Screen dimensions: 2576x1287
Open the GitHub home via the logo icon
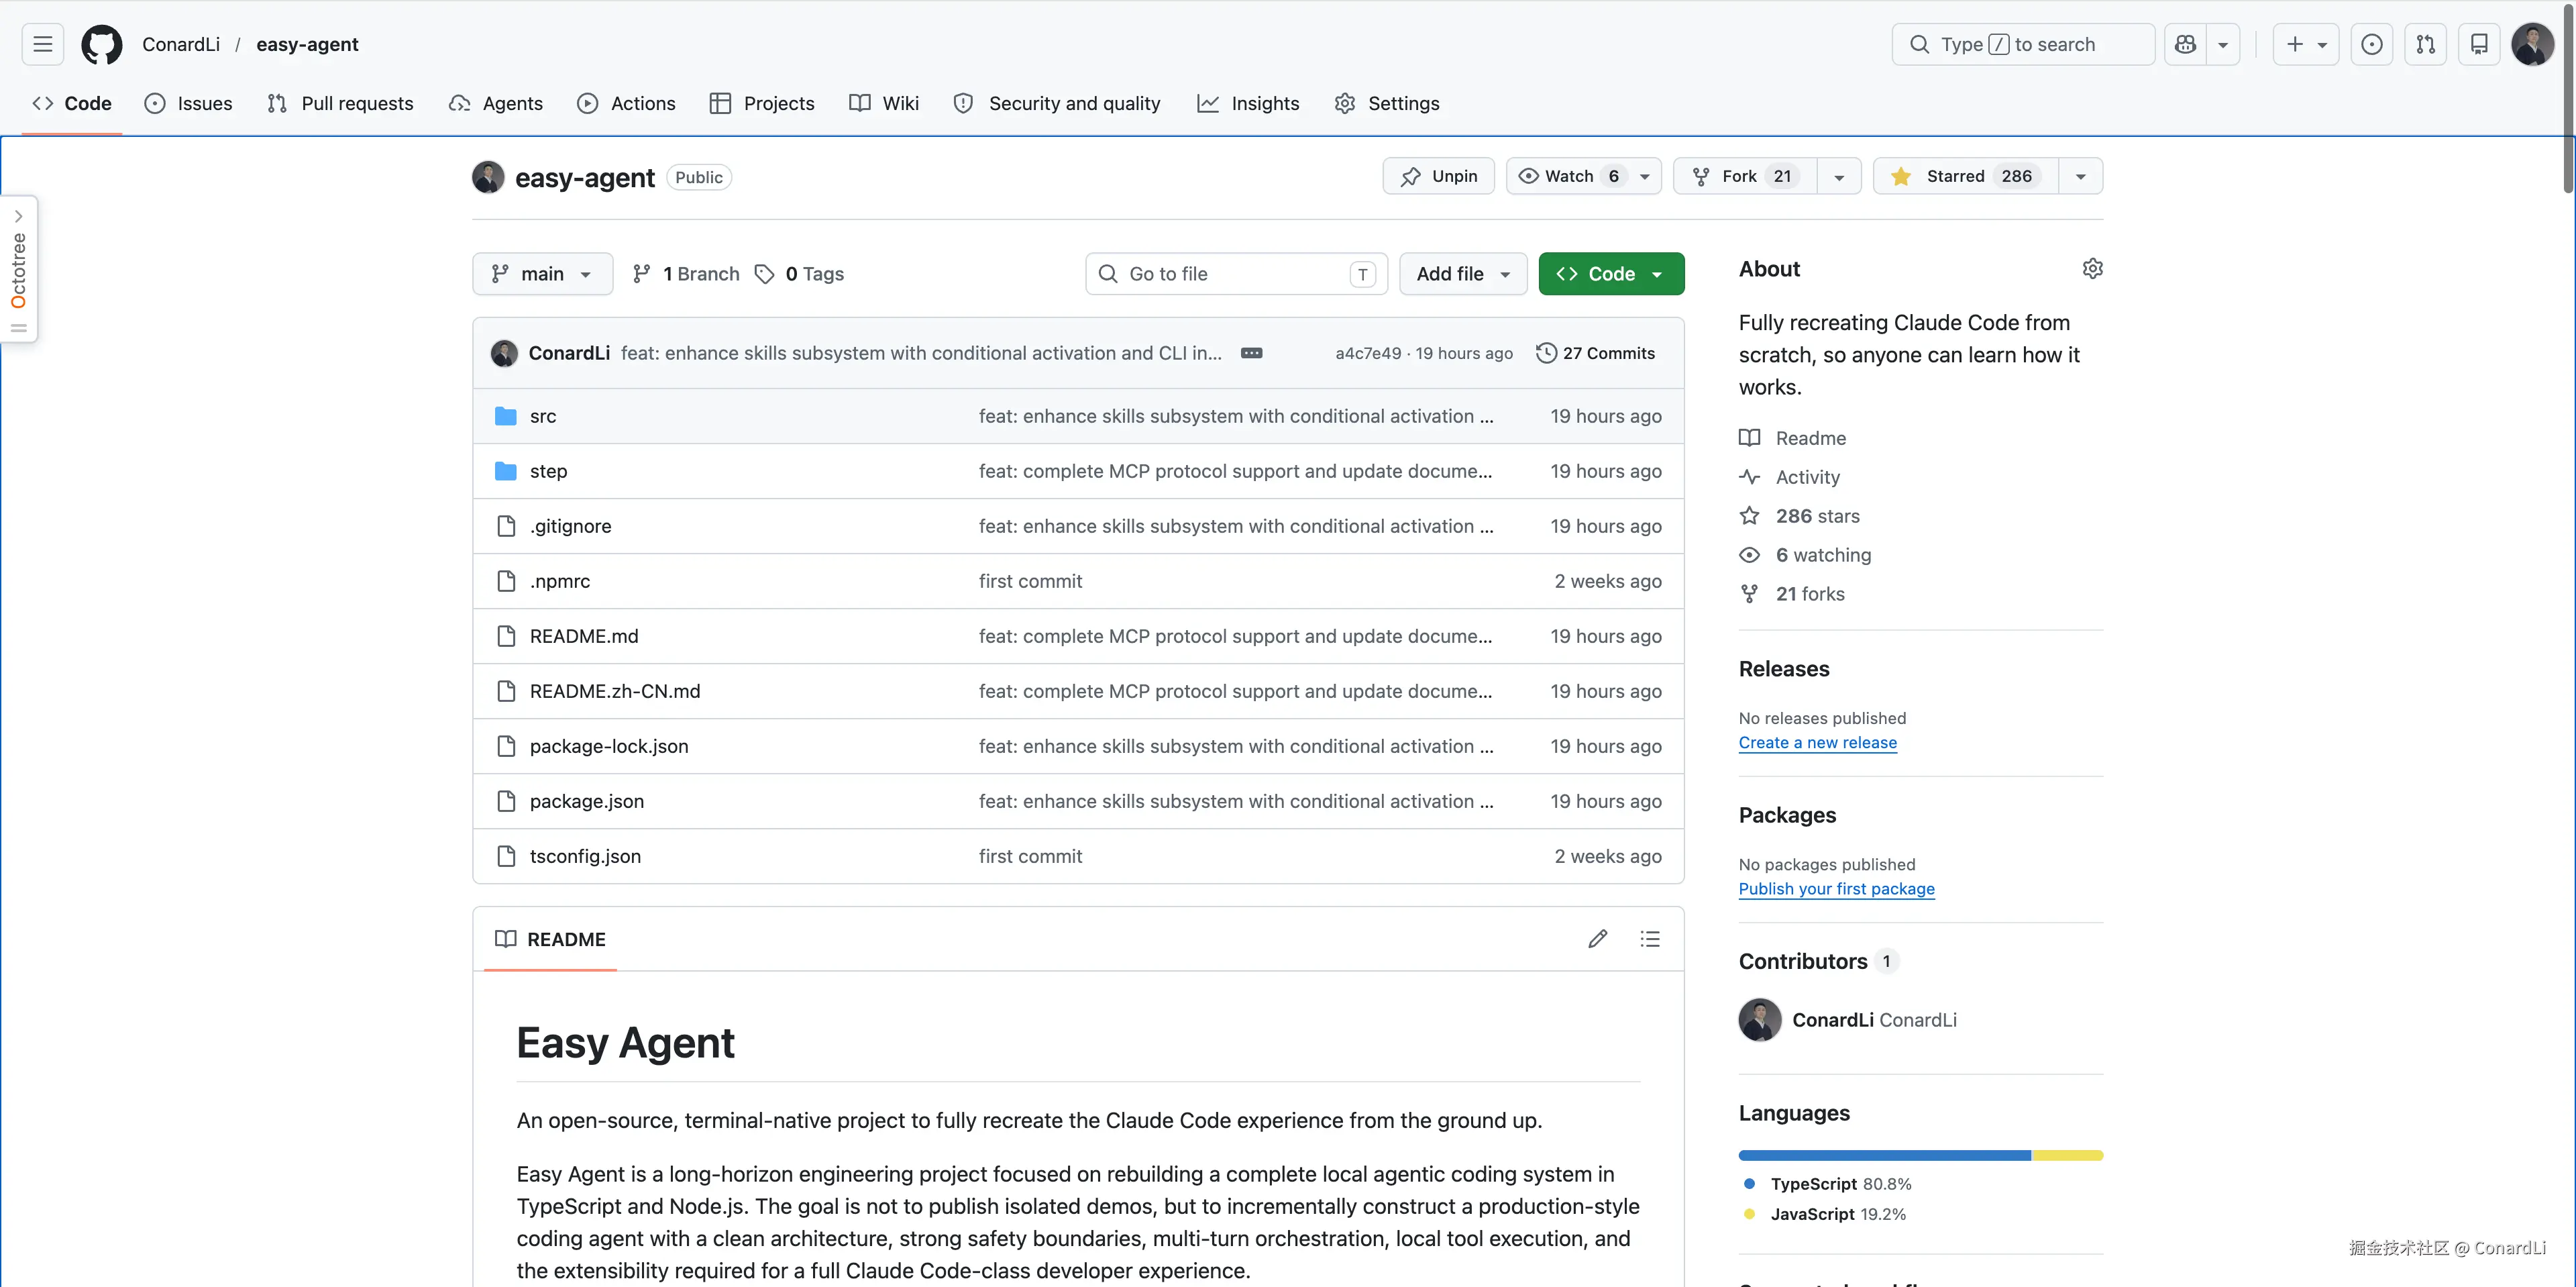coord(101,44)
